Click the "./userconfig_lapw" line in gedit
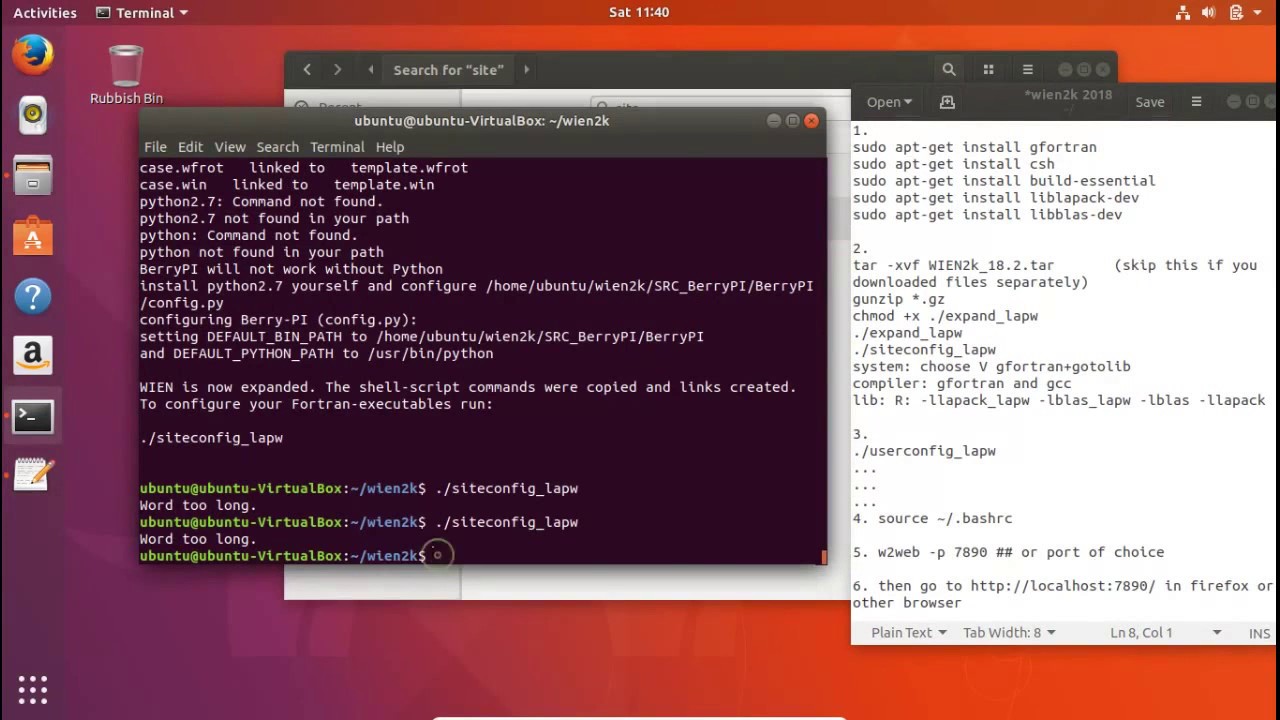This screenshot has width=1280, height=720. [x=924, y=451]
